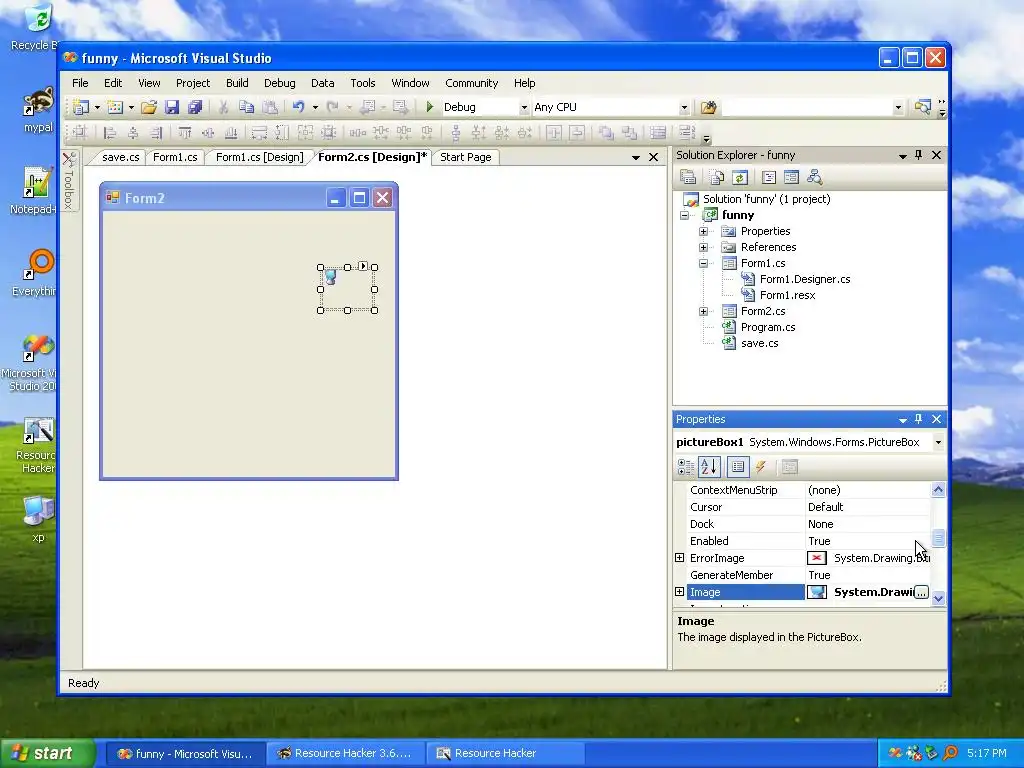Click the Add New Item toolbar icon

pyautogui.click(x=115, y=107)
